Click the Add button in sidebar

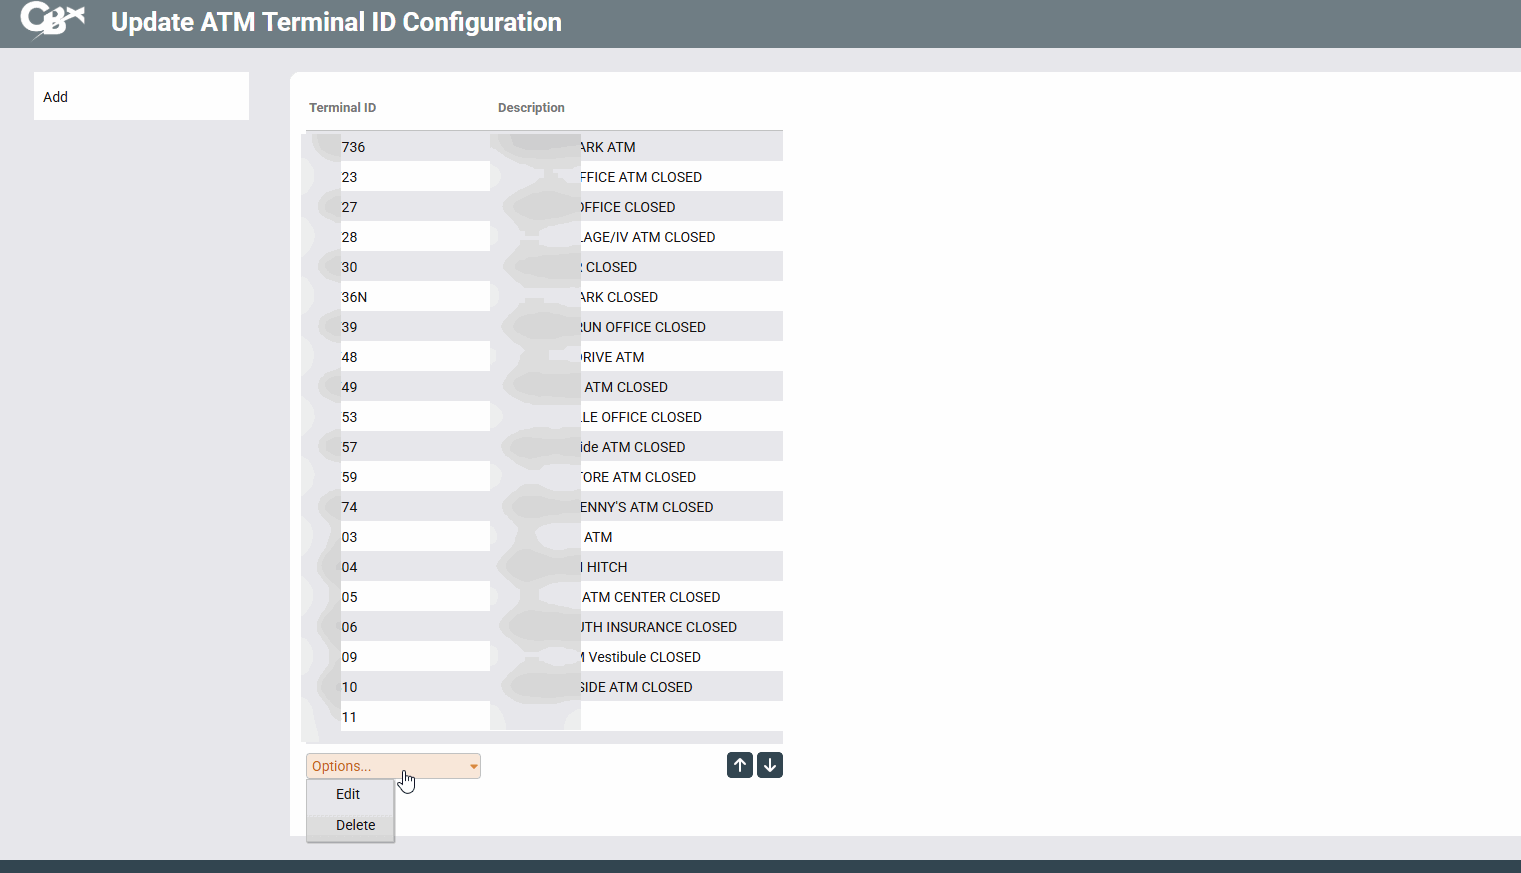(x=56, y=97)
